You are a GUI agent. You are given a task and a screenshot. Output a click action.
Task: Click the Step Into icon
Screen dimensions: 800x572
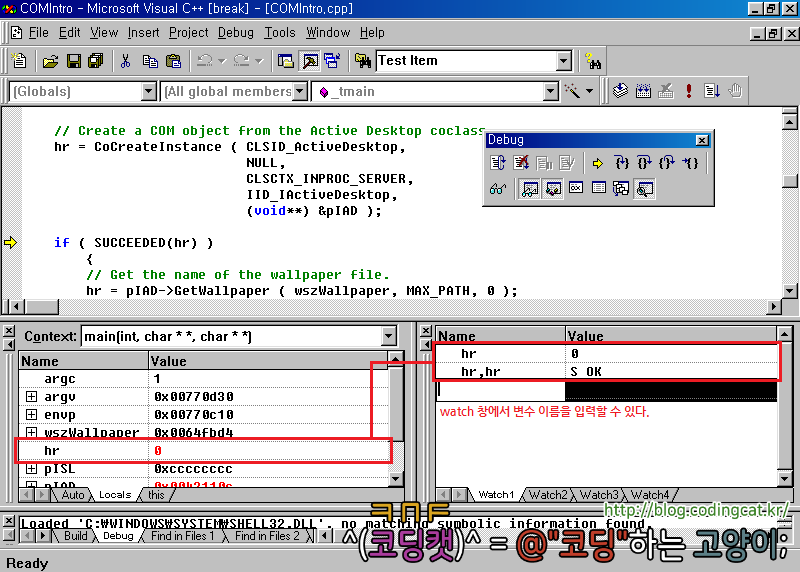[621, 163]
